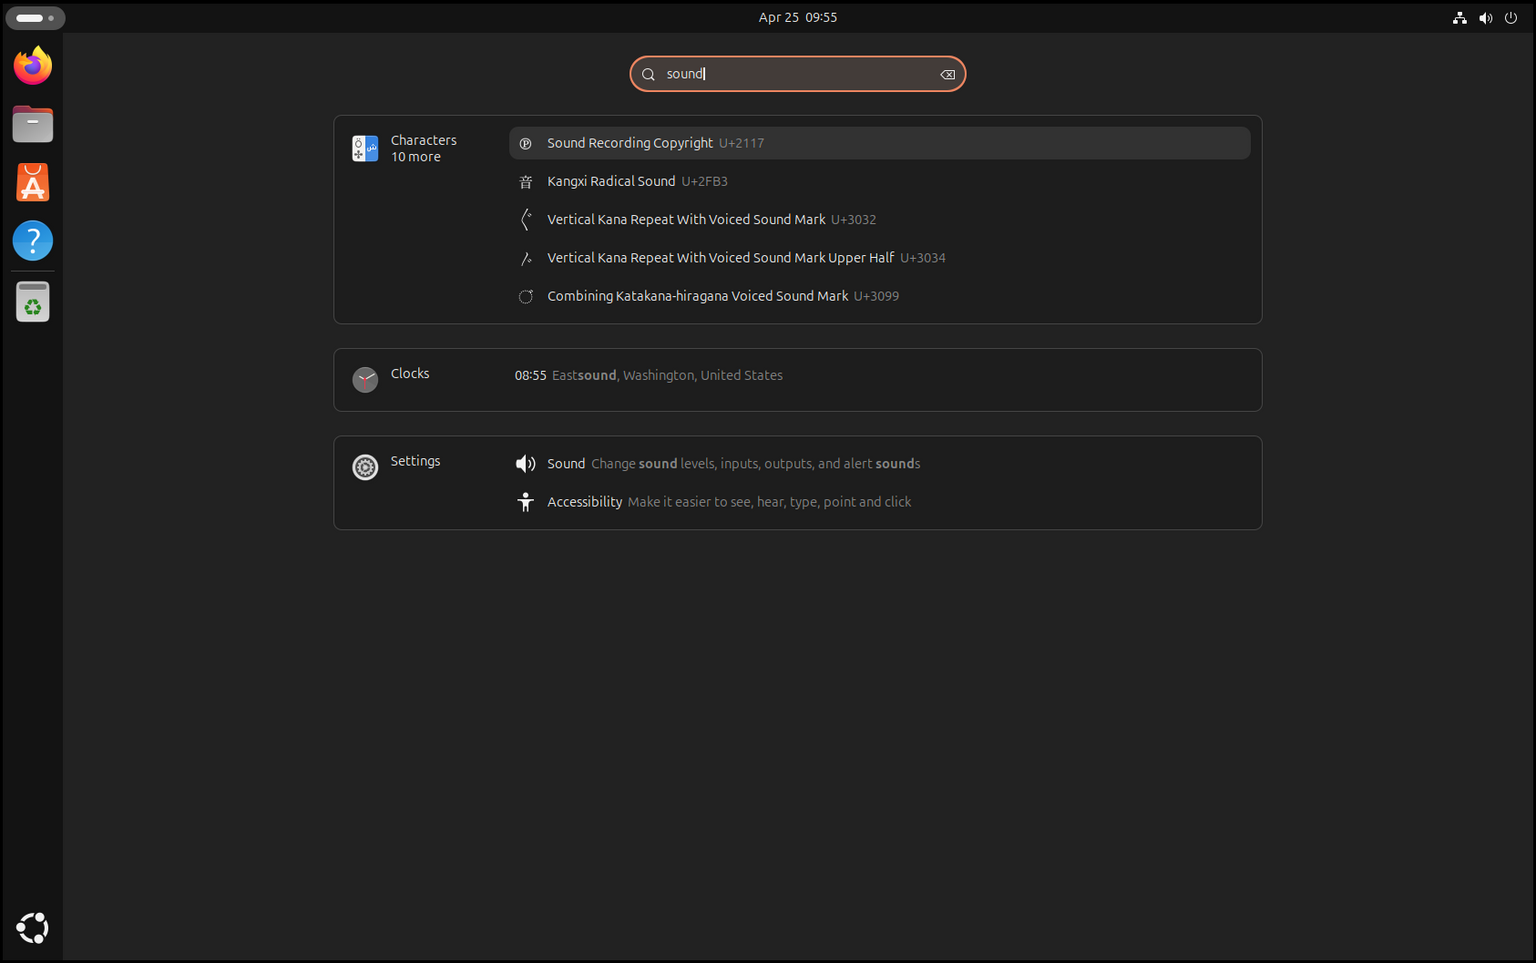Click the Settings gear icon in results
The width and height of the screenshot is (1536, 963).
[x=365, y=467]
